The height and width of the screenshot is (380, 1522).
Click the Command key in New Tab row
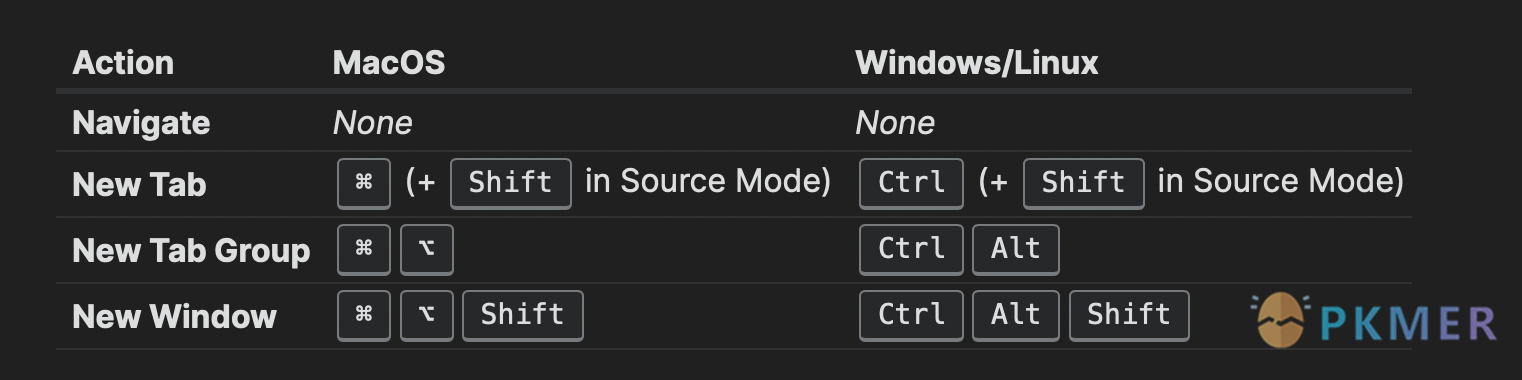tap(364, 183)
